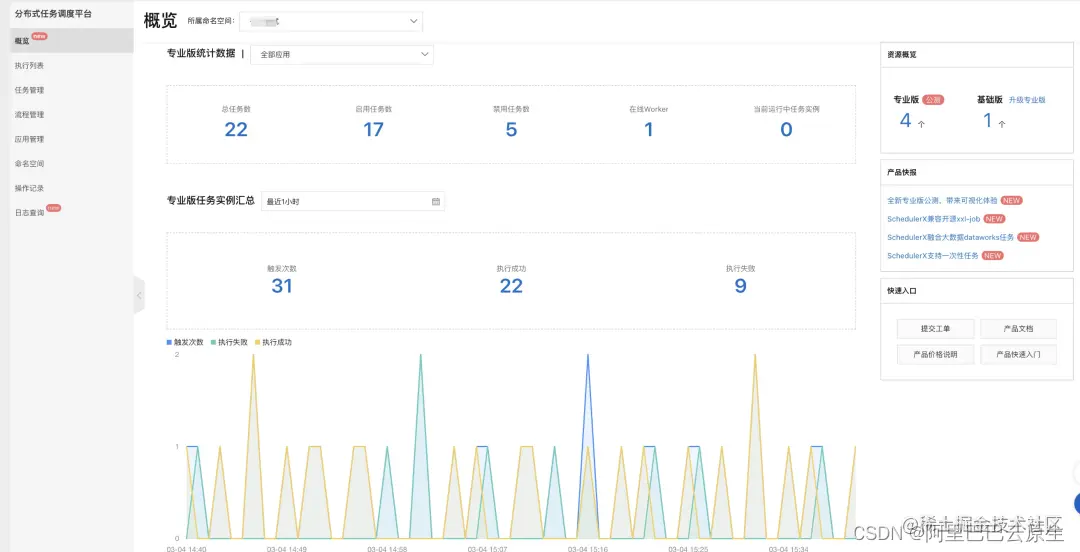
Task: Click the NEW badge beside xxl-job link
Action: click(994, 219)
